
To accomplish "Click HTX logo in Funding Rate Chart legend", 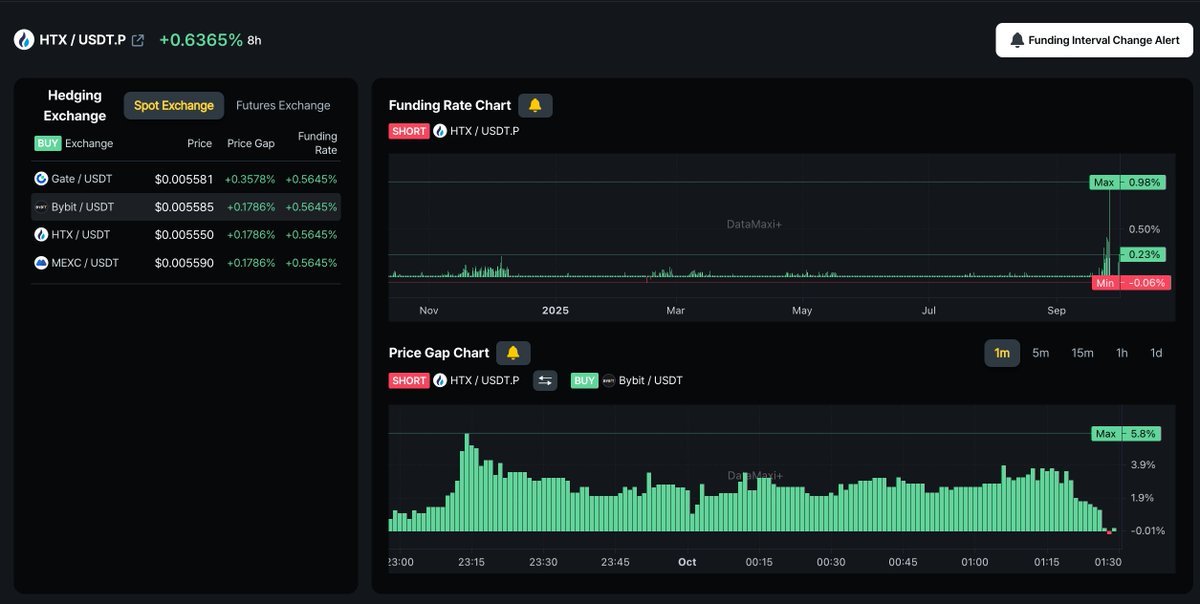I will click(440, 131).
